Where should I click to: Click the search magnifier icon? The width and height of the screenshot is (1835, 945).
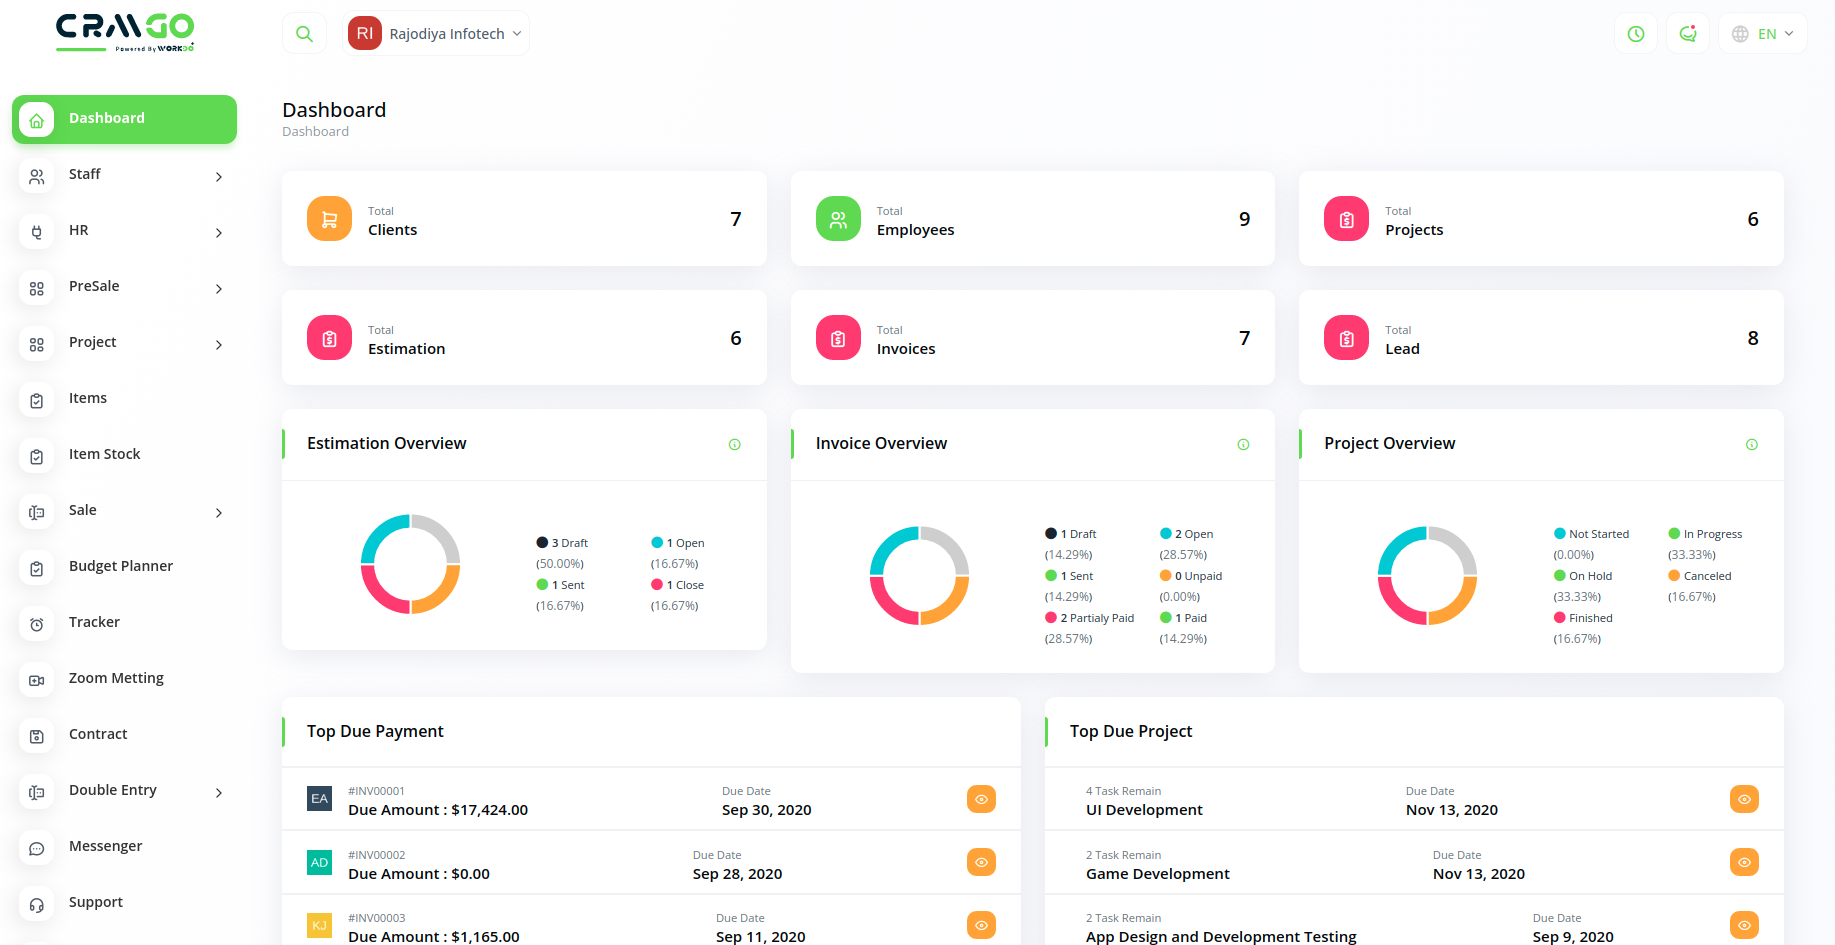(x=304, y=34)
